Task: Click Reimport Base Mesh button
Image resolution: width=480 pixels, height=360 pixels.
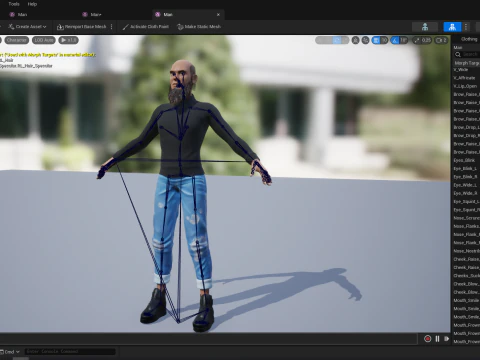Action: point(82,27)
